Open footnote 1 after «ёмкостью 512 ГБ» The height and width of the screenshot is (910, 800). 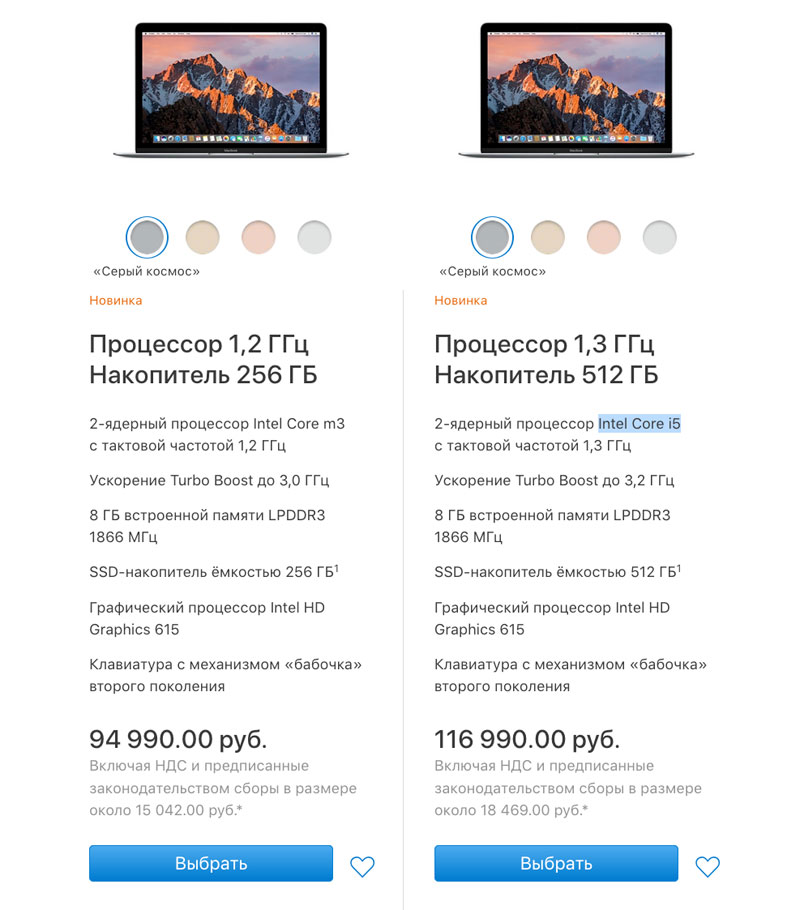tap(680, 567)
